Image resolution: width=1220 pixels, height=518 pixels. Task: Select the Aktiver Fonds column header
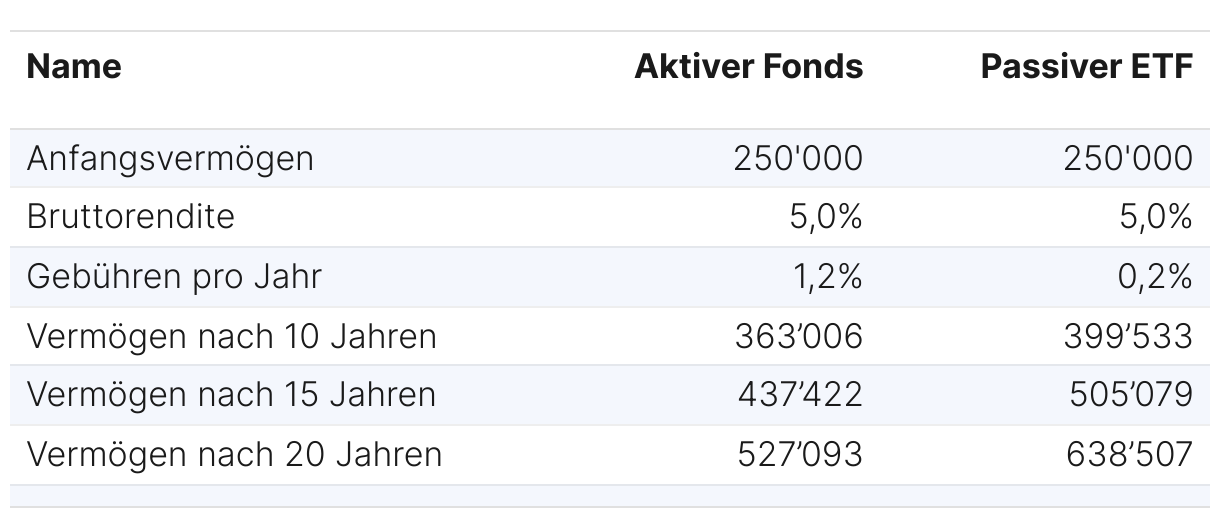pyautogui.click(x=749, y=67)
